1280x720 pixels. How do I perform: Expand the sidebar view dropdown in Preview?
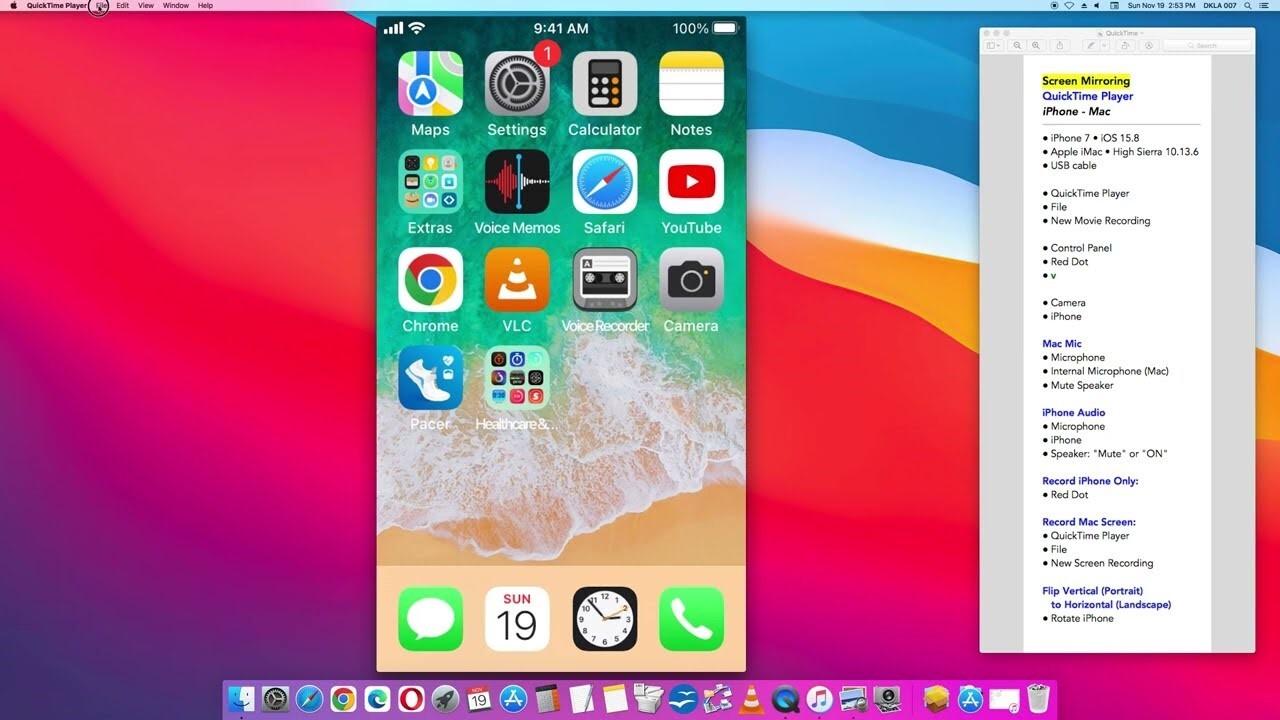coord(993,45)
